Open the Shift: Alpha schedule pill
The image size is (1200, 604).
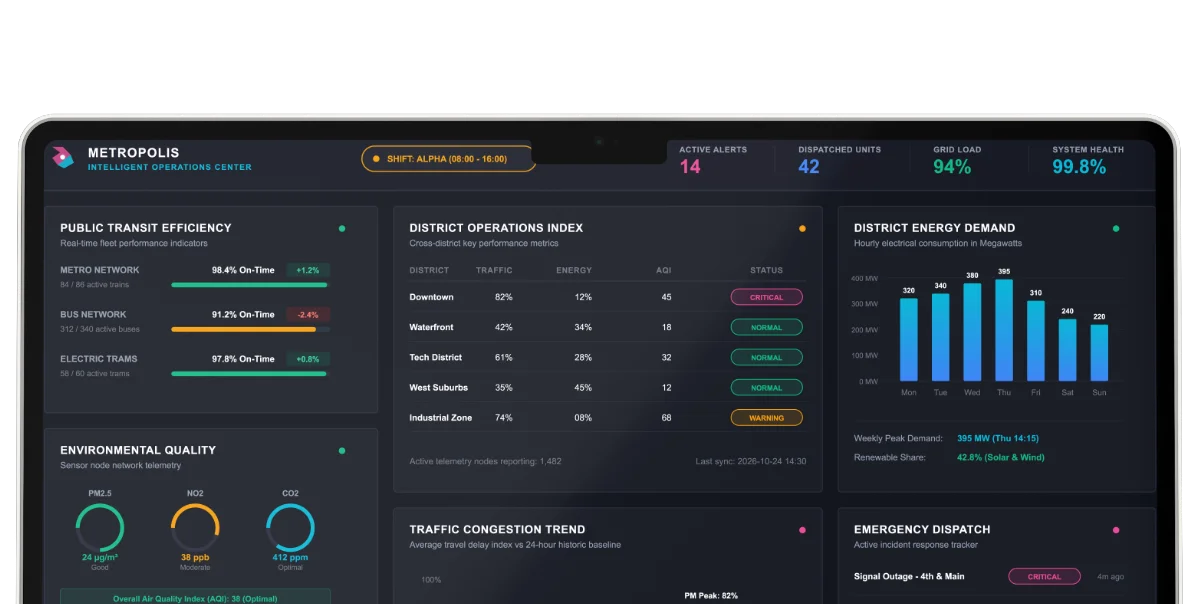pos(448,159)
